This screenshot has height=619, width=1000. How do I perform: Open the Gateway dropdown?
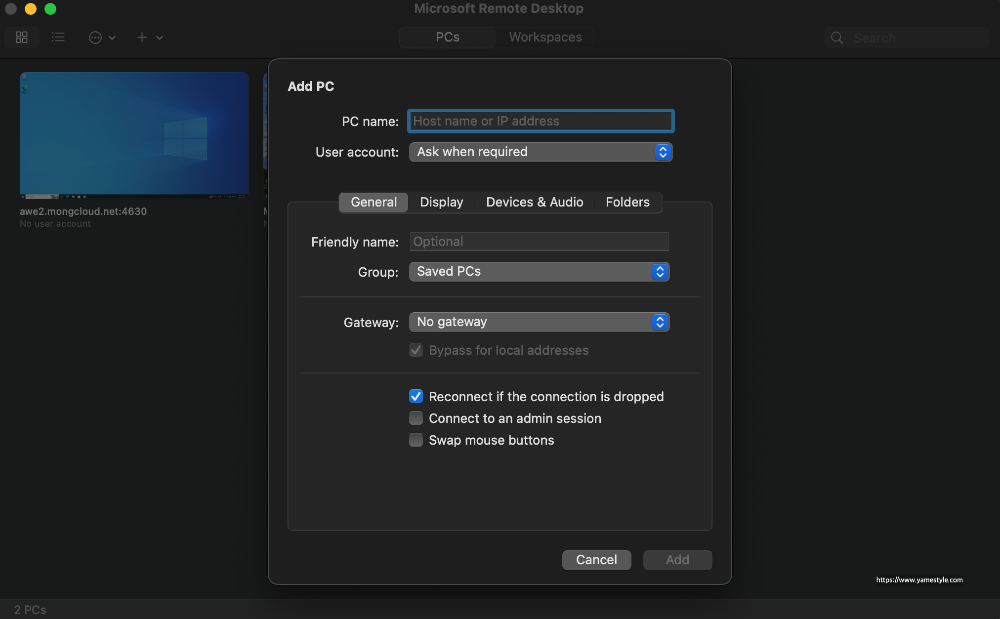[x=539, y=322]
